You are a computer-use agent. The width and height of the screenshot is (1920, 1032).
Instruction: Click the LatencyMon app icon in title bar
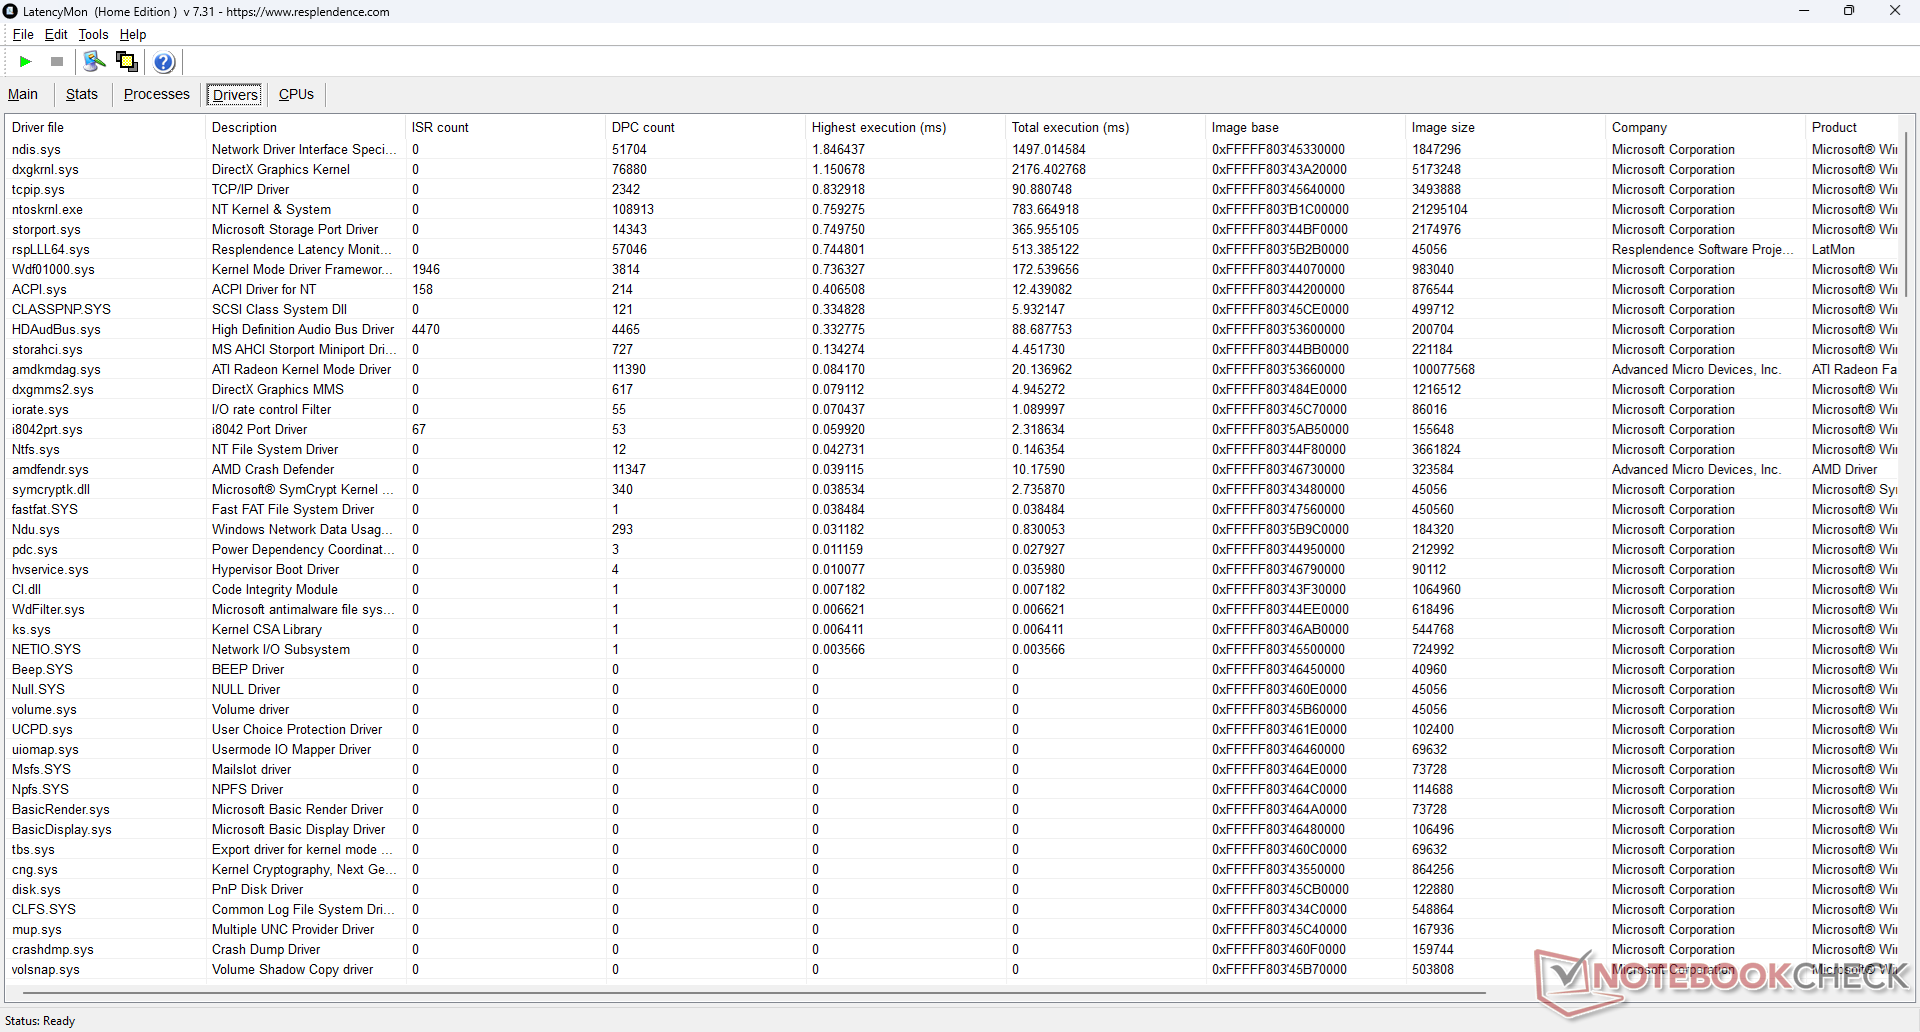(x=11, y=11)
